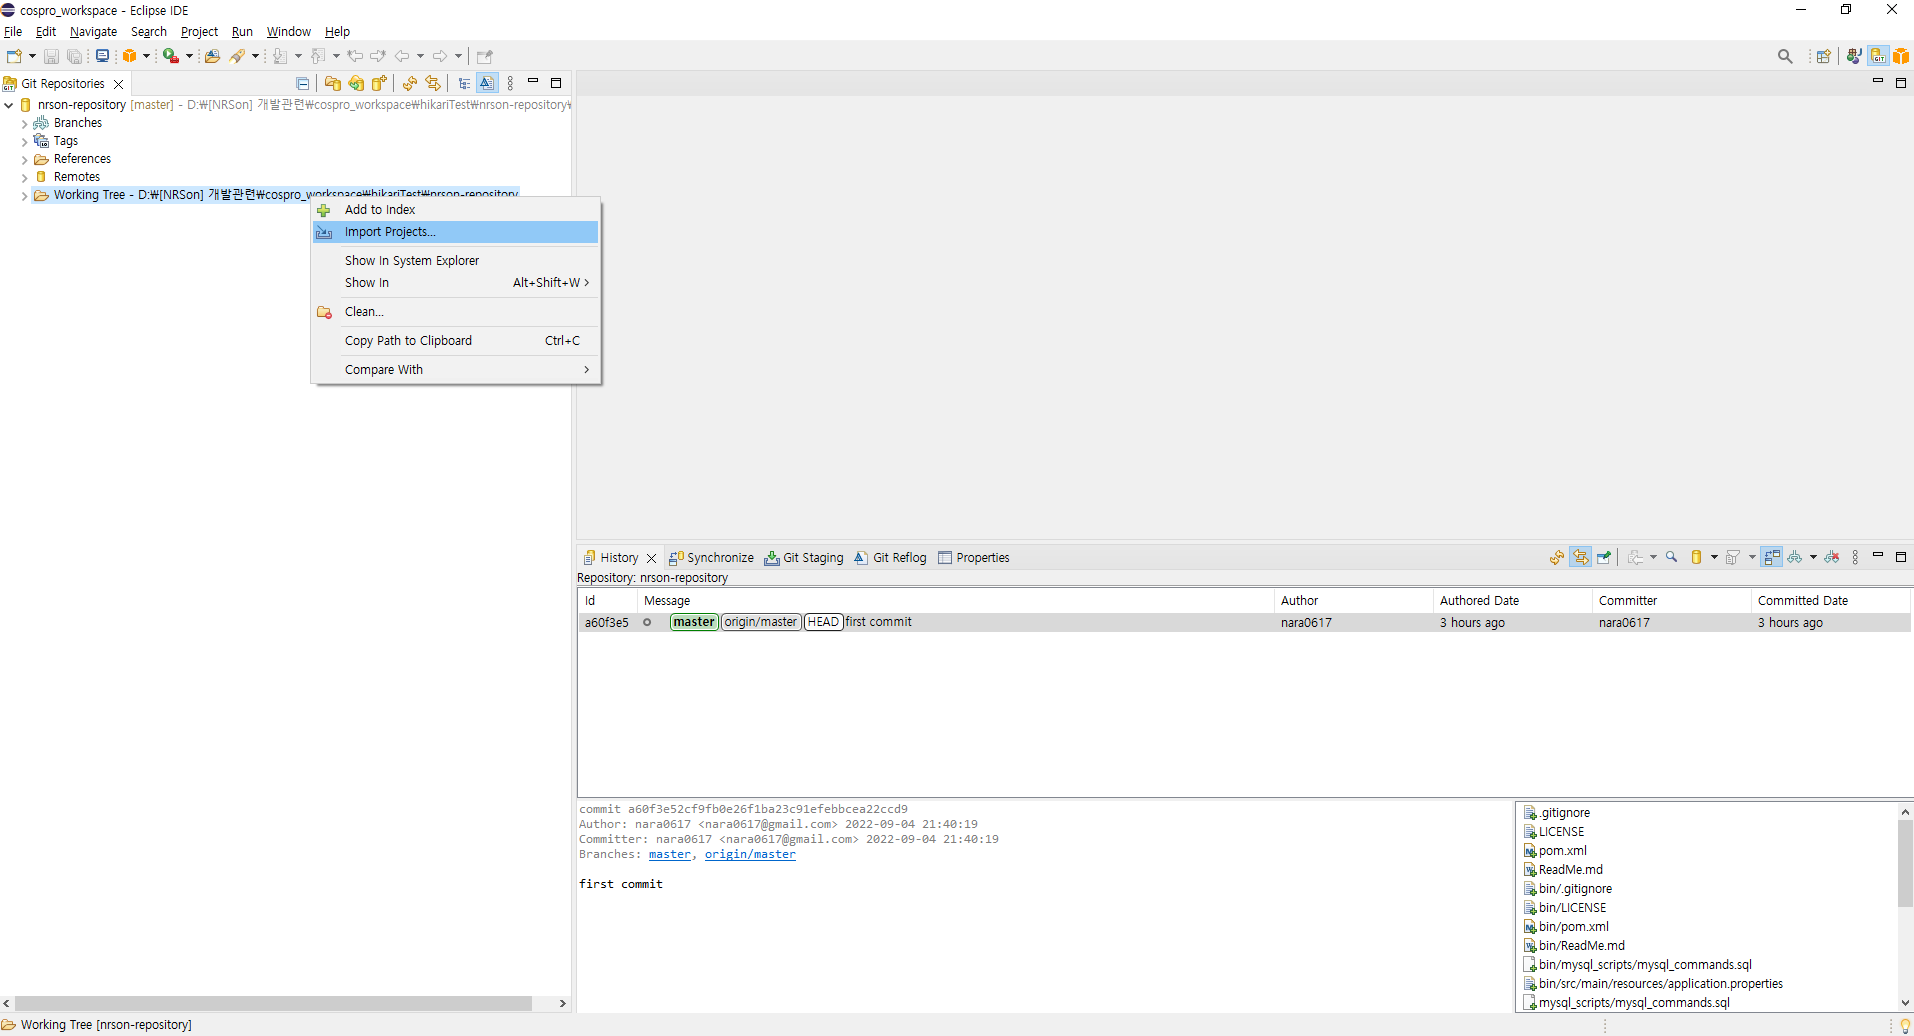Follow the master branch link in commit details
This screenshot has height=1036, width=1914.
pyautogui.click(x=670, y=855)
